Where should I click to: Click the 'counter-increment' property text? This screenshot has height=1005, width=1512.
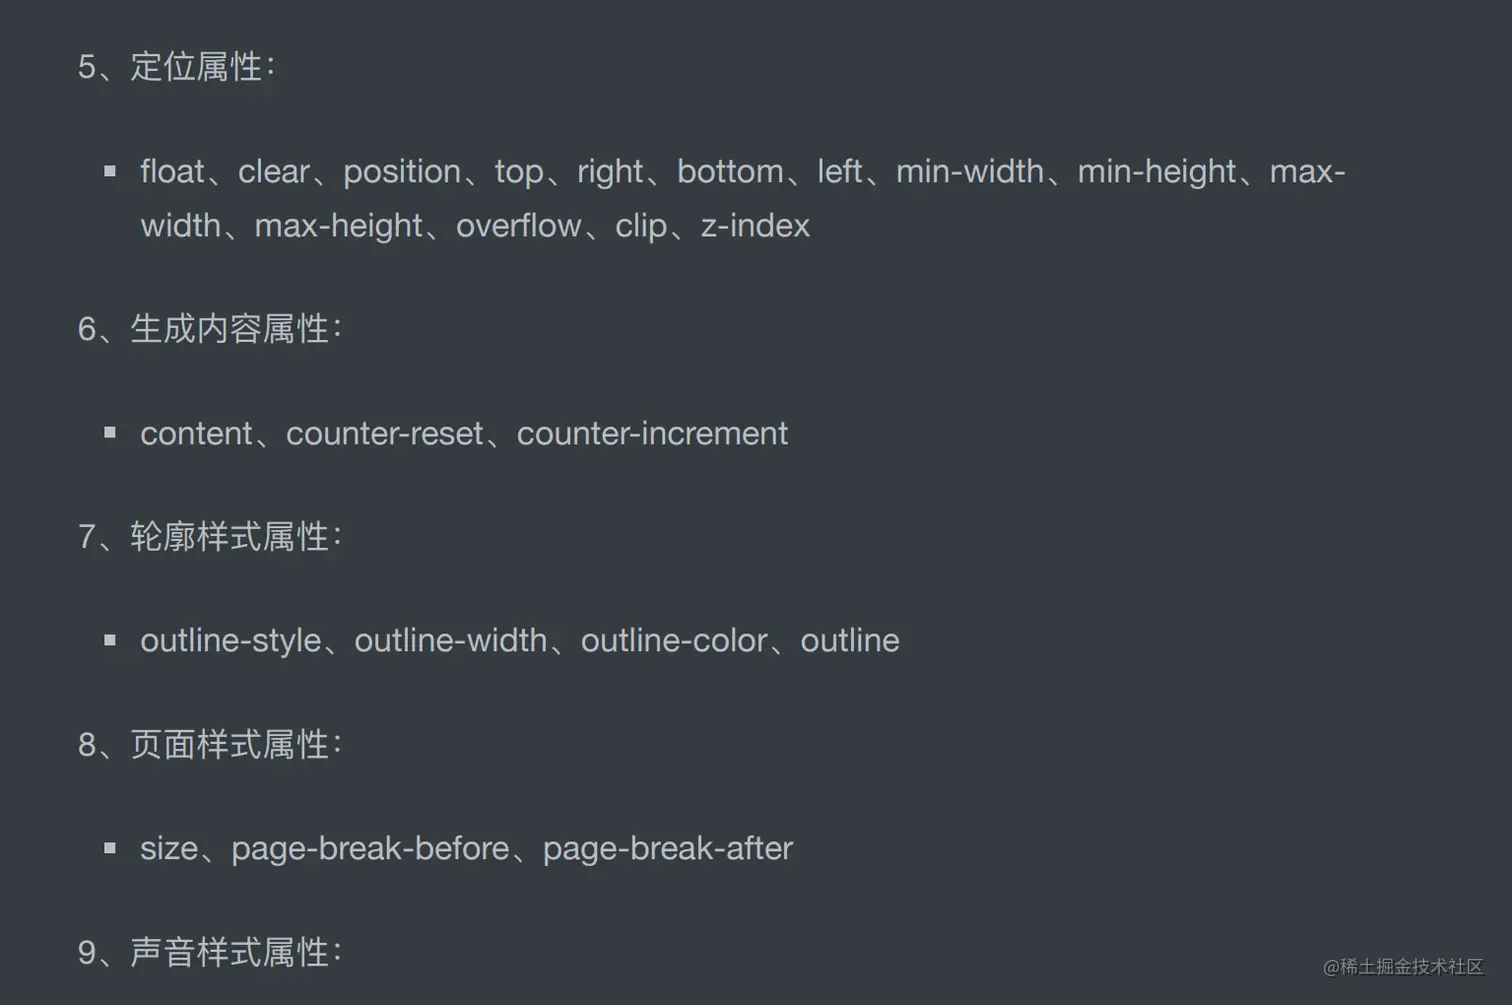tap(652, 434)
